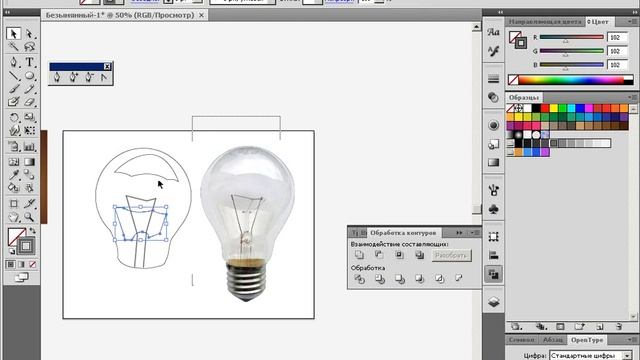The width and height of the screenshot is (640, 360).
Task: Switch to the Направляющая цвета tab
Action: [x=544, y=22]
